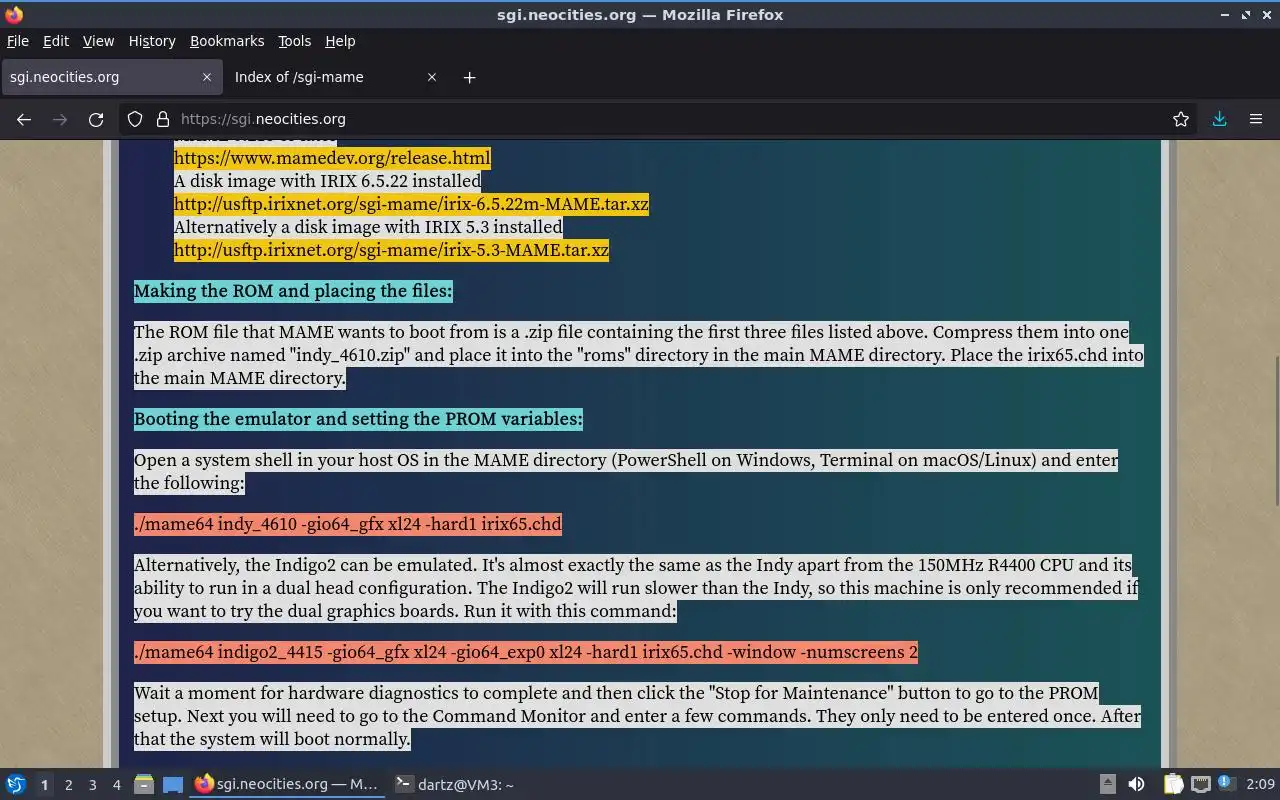Open the Edit menu
This screenshot has width=1280, height=800.
[x=56, y=41]
